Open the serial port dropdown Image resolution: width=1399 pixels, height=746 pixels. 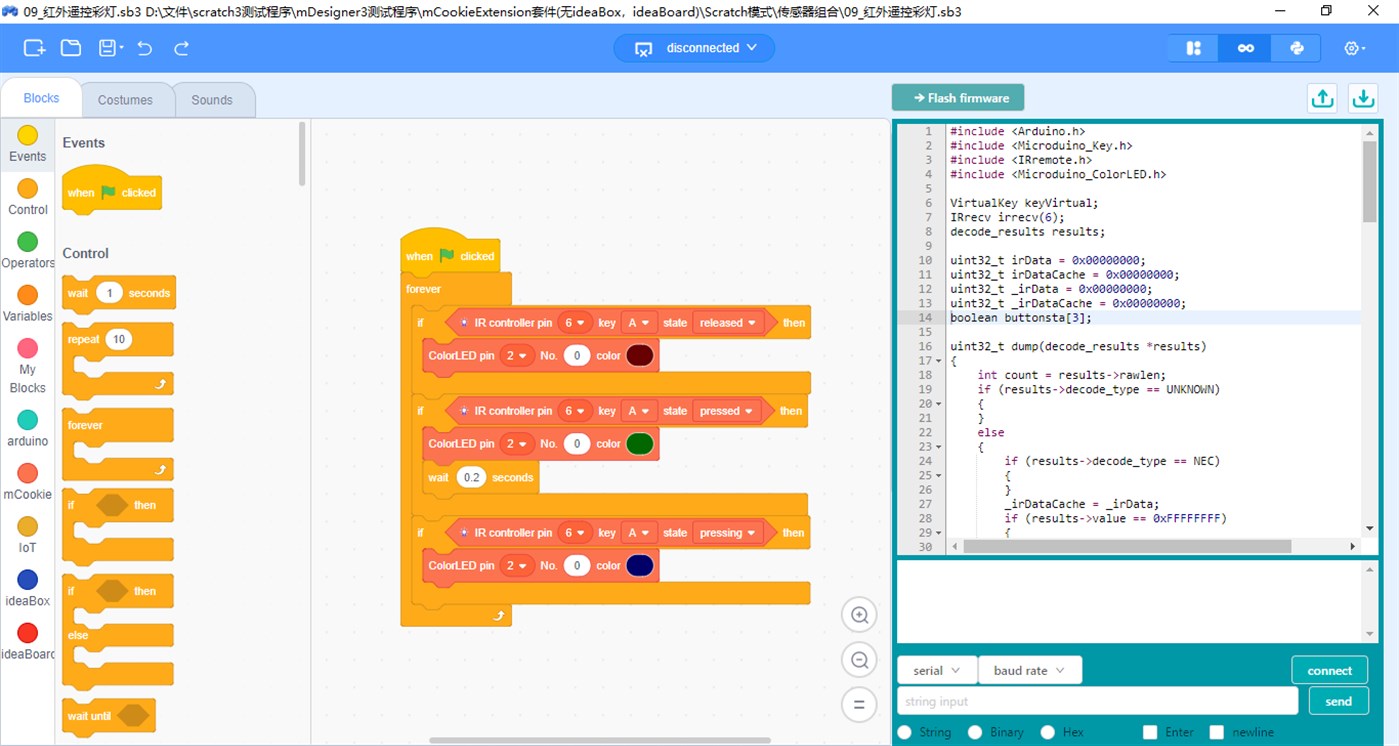(x=936, y=669)
